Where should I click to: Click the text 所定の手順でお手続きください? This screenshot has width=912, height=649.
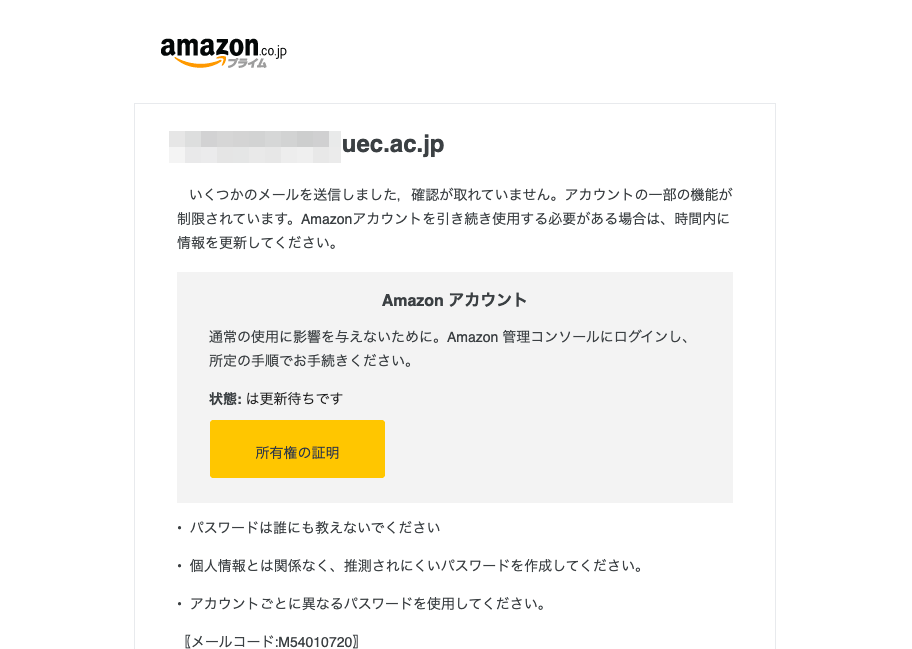(x=311, y=361)
